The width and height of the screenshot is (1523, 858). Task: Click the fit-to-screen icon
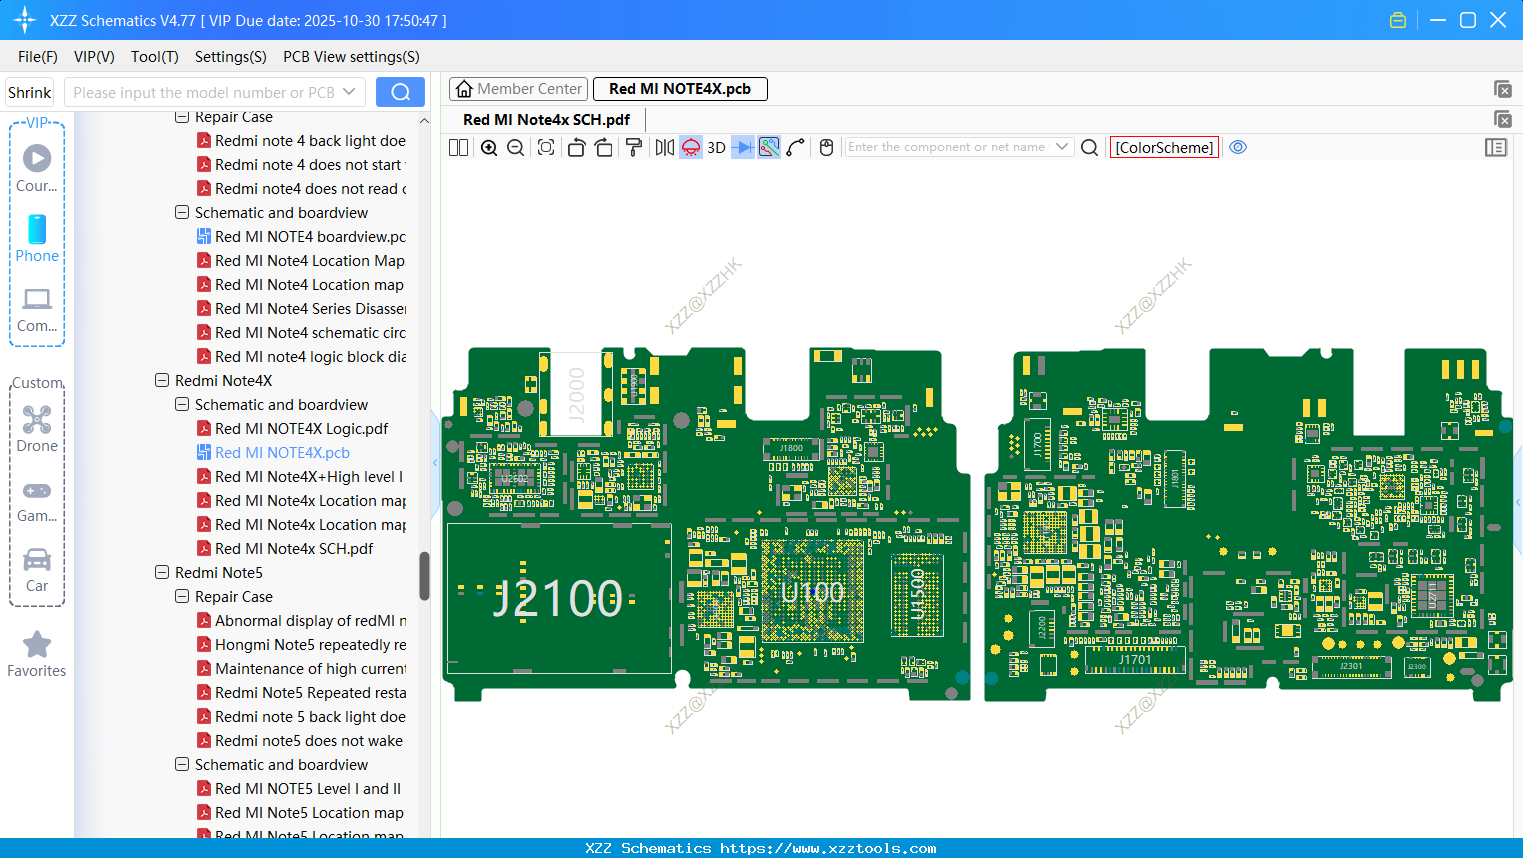click(546, 148)
